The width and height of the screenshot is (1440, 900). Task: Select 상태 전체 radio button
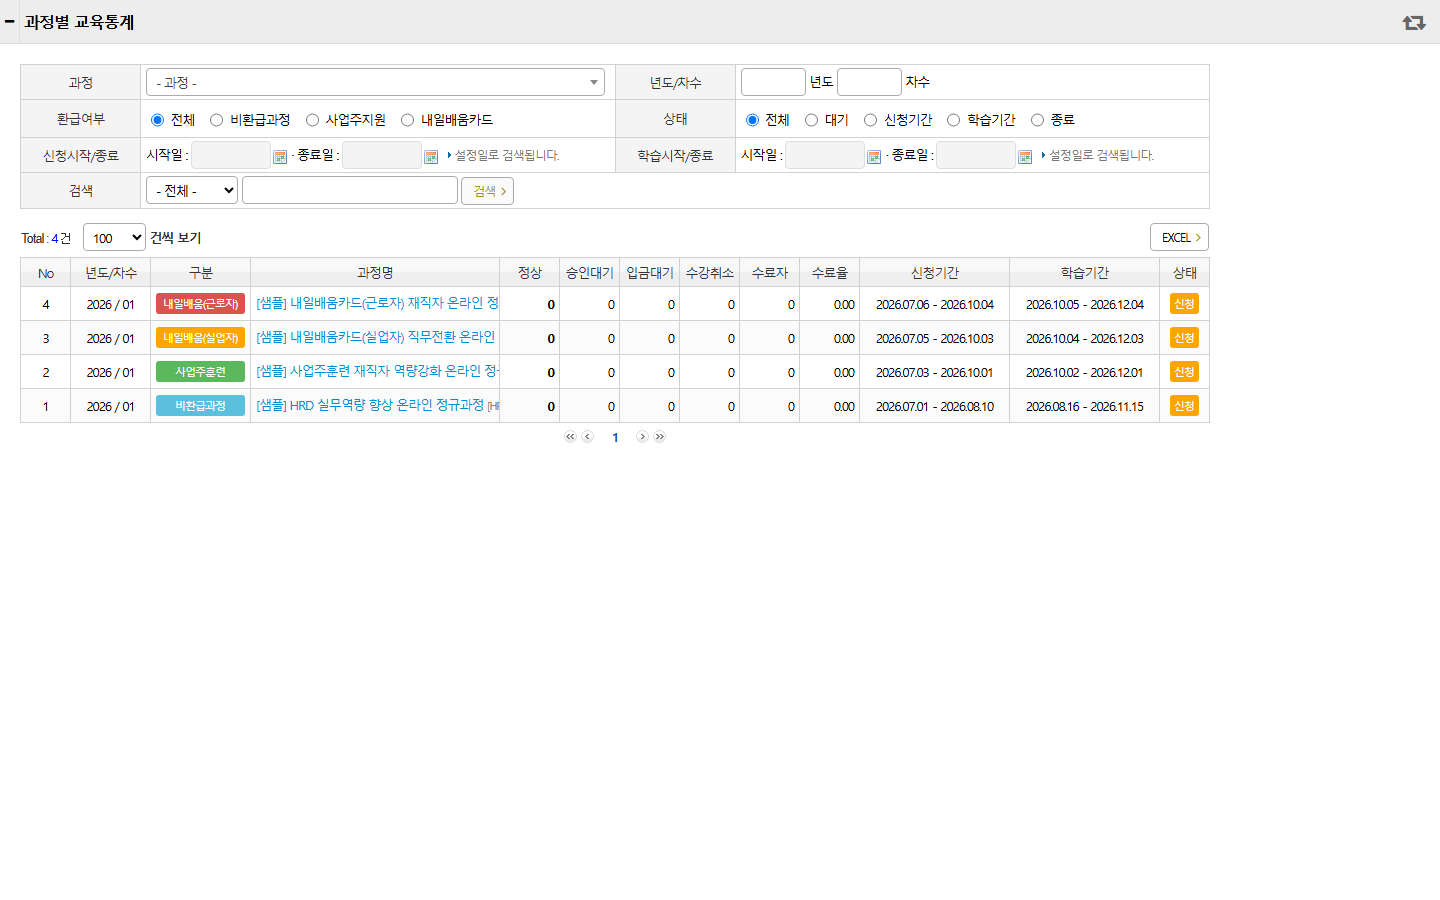point(752,120)
